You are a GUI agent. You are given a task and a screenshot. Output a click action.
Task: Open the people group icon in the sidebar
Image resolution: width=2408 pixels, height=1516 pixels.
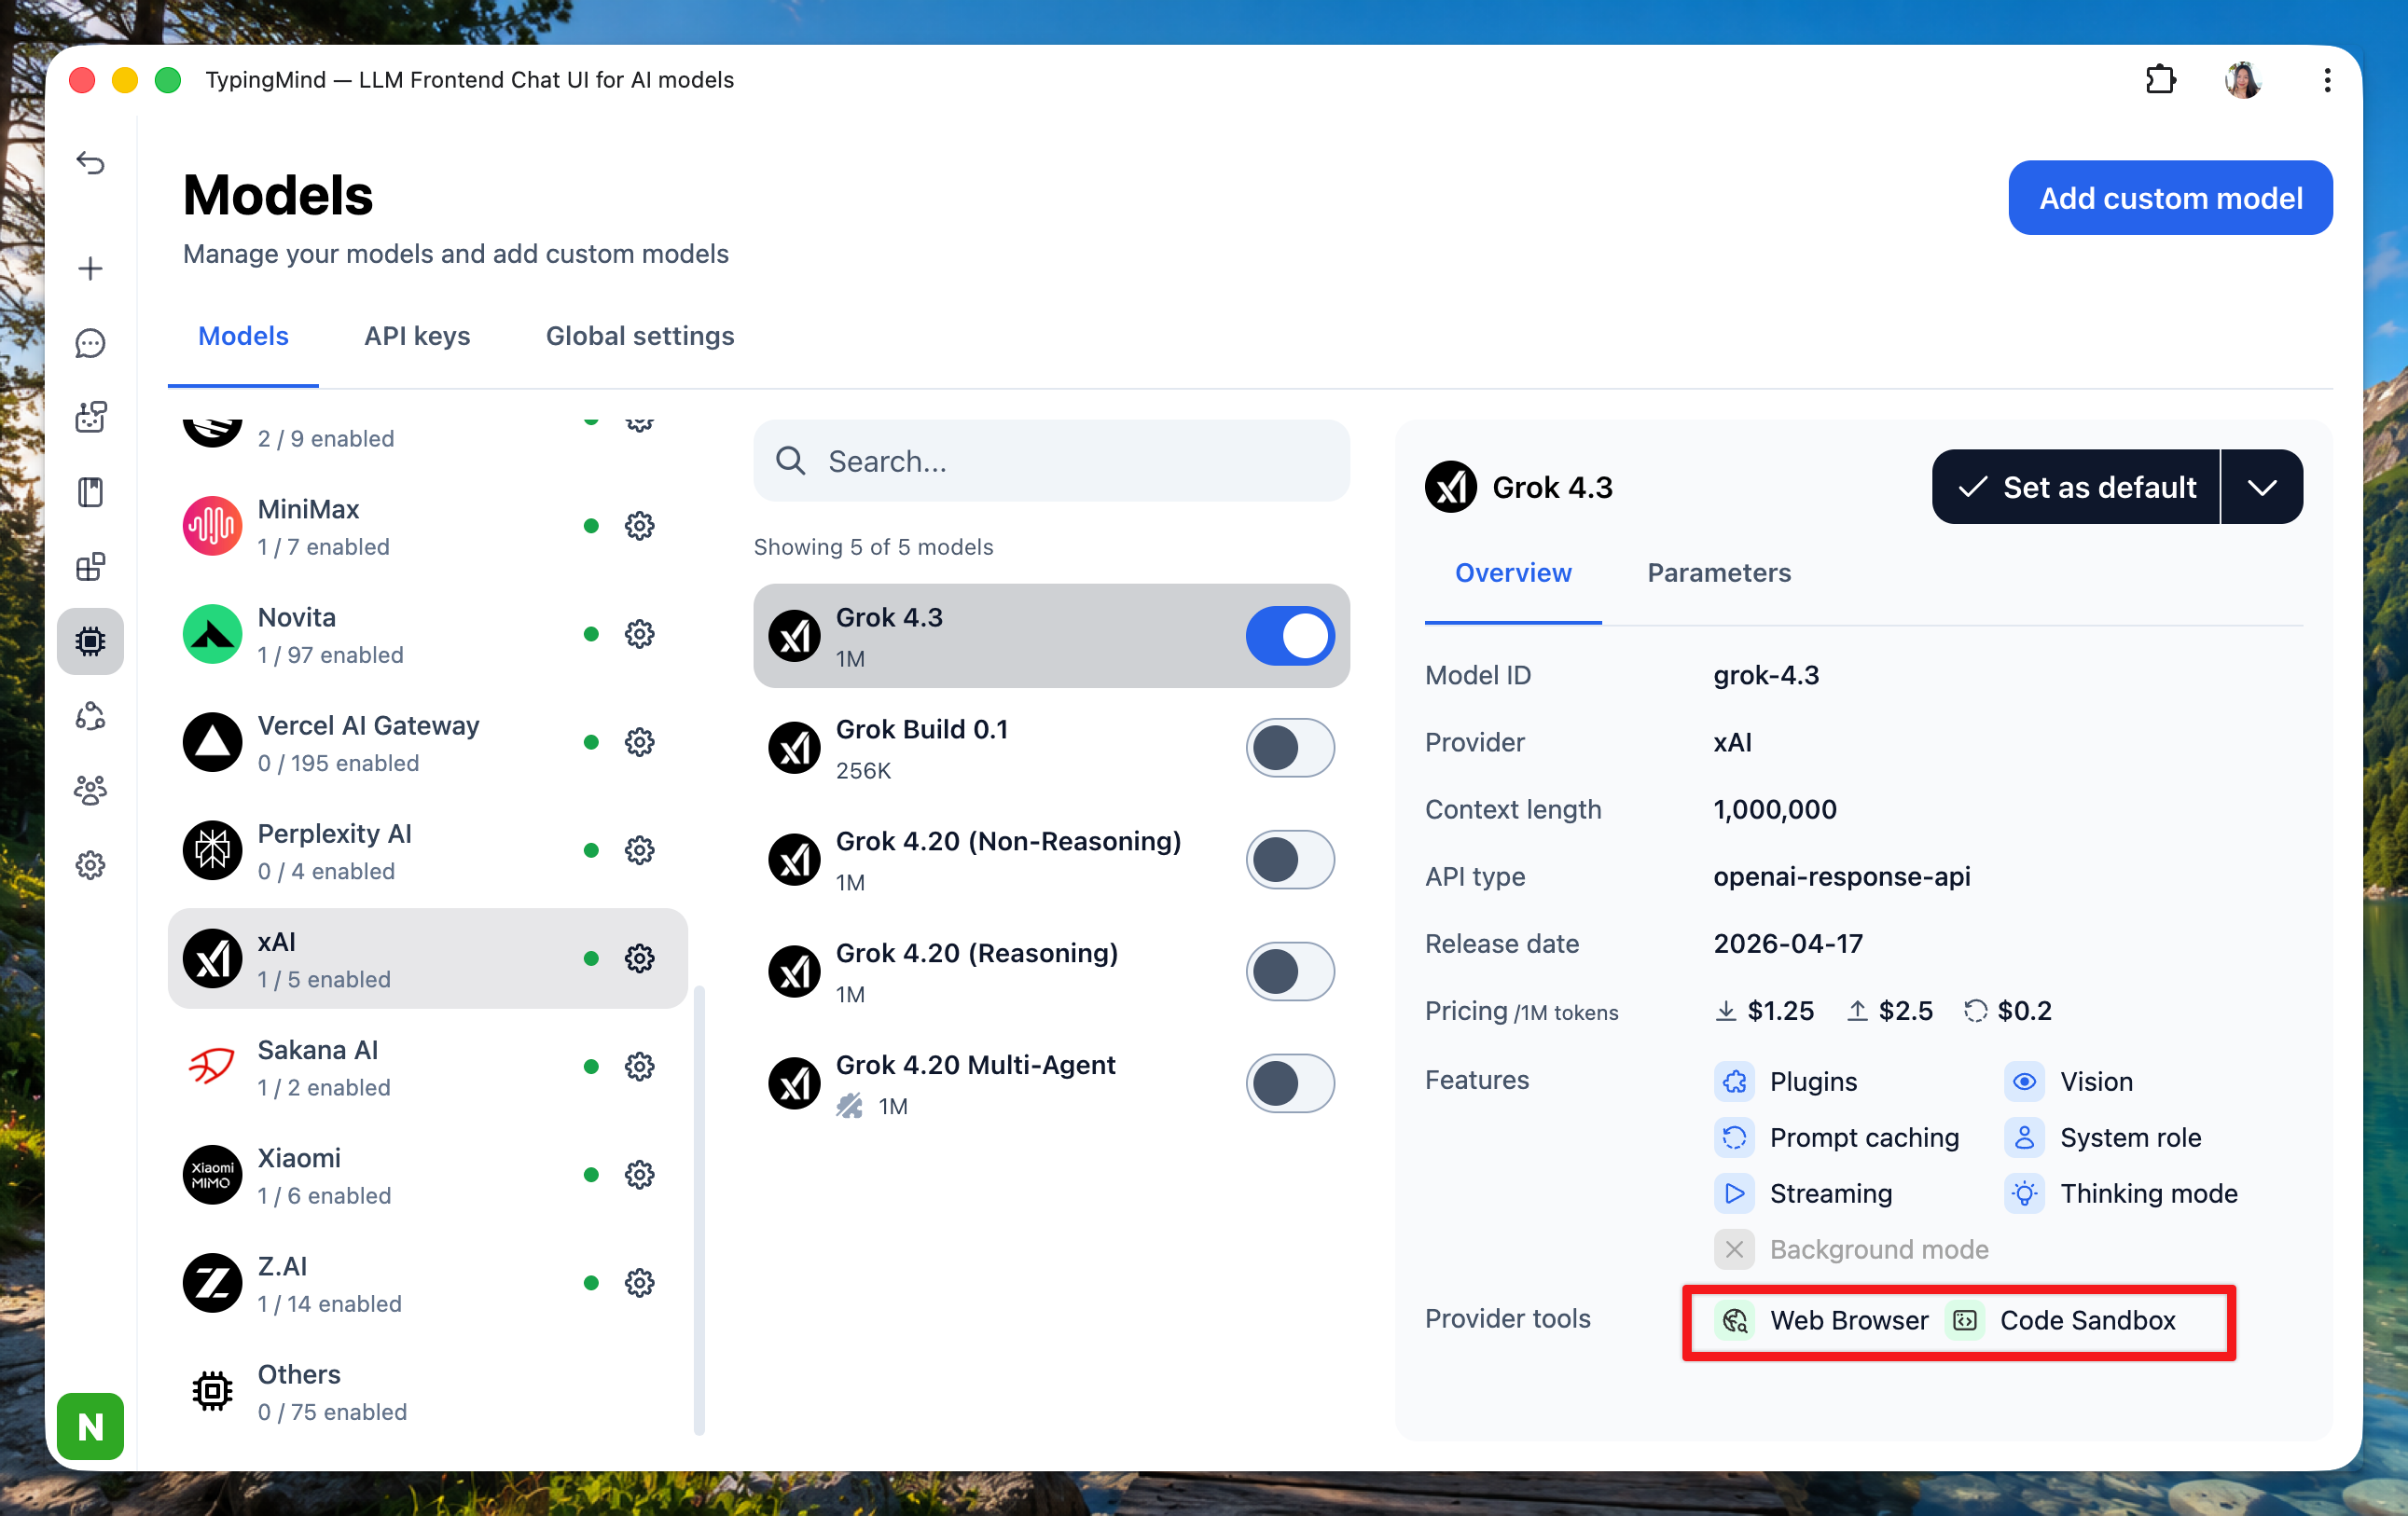[90, 790]
